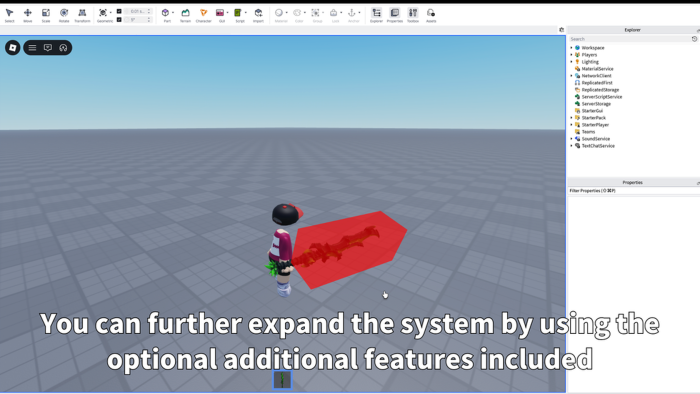This screenshot has width=700, height=394.
Task: Click the Group tool icon
Action: click(315, 13)
